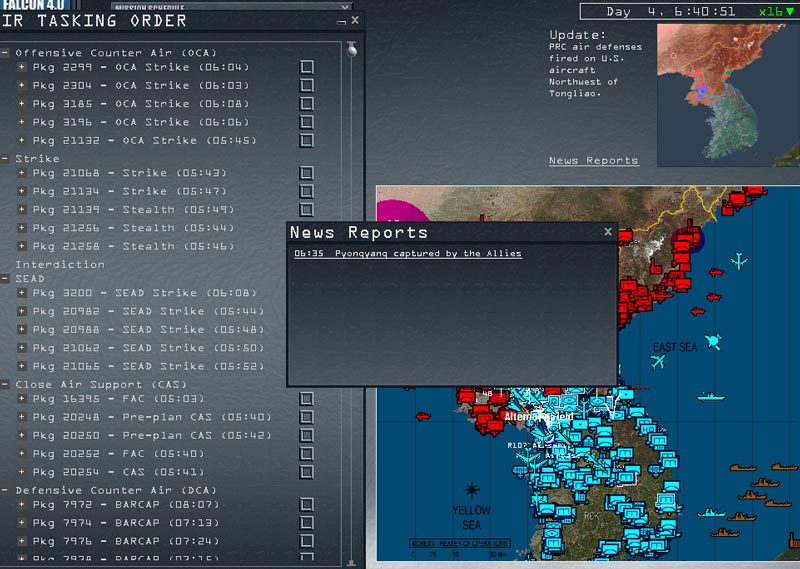Select Pkg 3196 OCA Strike row
Viewport: 800px width, 569px height.
tap(140, 122)
